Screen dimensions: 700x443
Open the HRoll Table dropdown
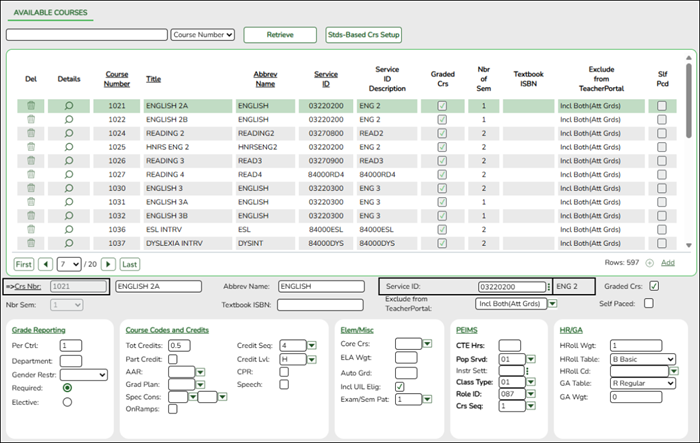[x=643, y=359]
